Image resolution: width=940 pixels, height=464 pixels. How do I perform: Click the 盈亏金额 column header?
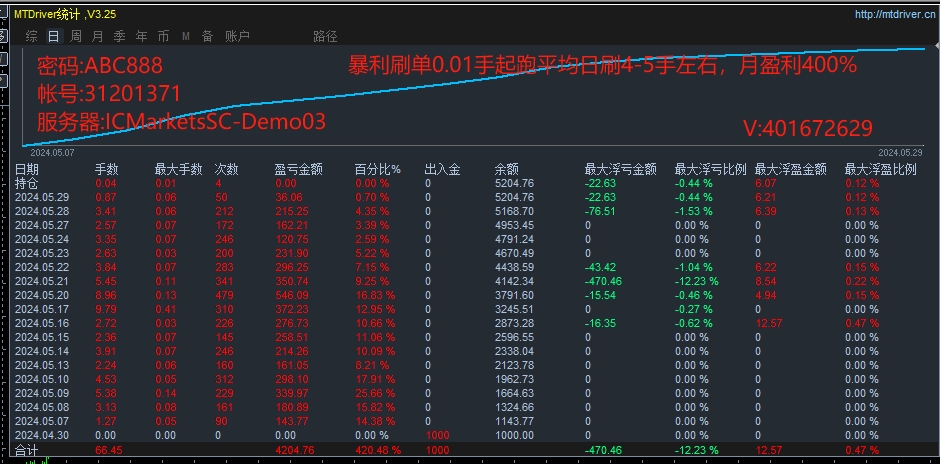pyautogui.click(x=298, y=169)
